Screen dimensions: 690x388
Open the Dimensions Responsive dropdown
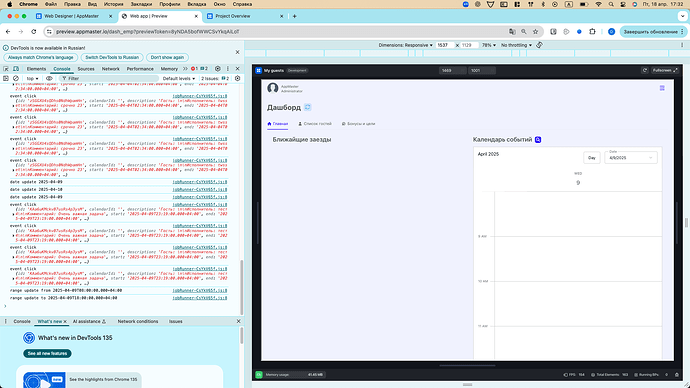[x=405, y=45]
